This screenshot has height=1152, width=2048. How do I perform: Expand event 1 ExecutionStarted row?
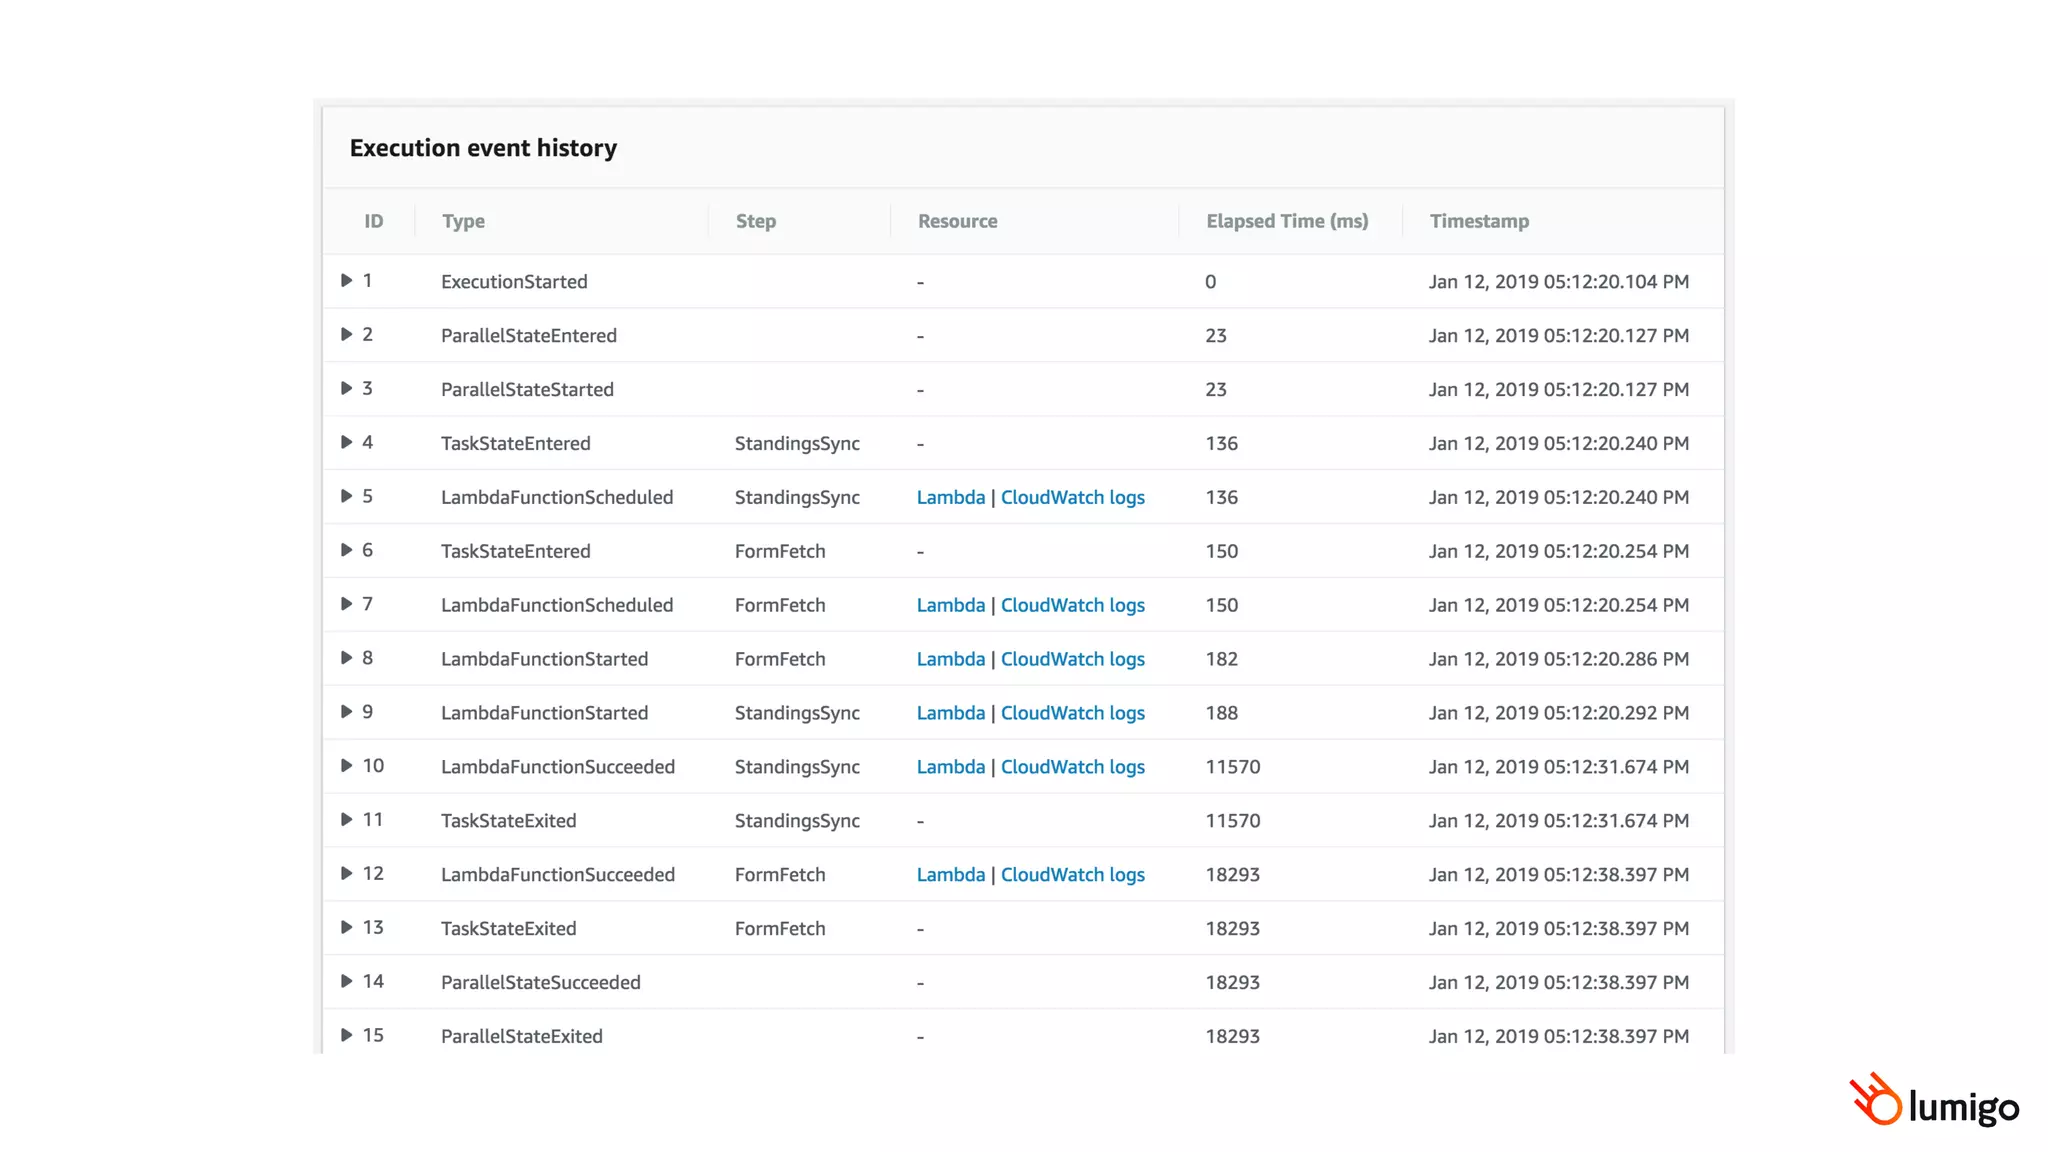click(x=346, y=281)
